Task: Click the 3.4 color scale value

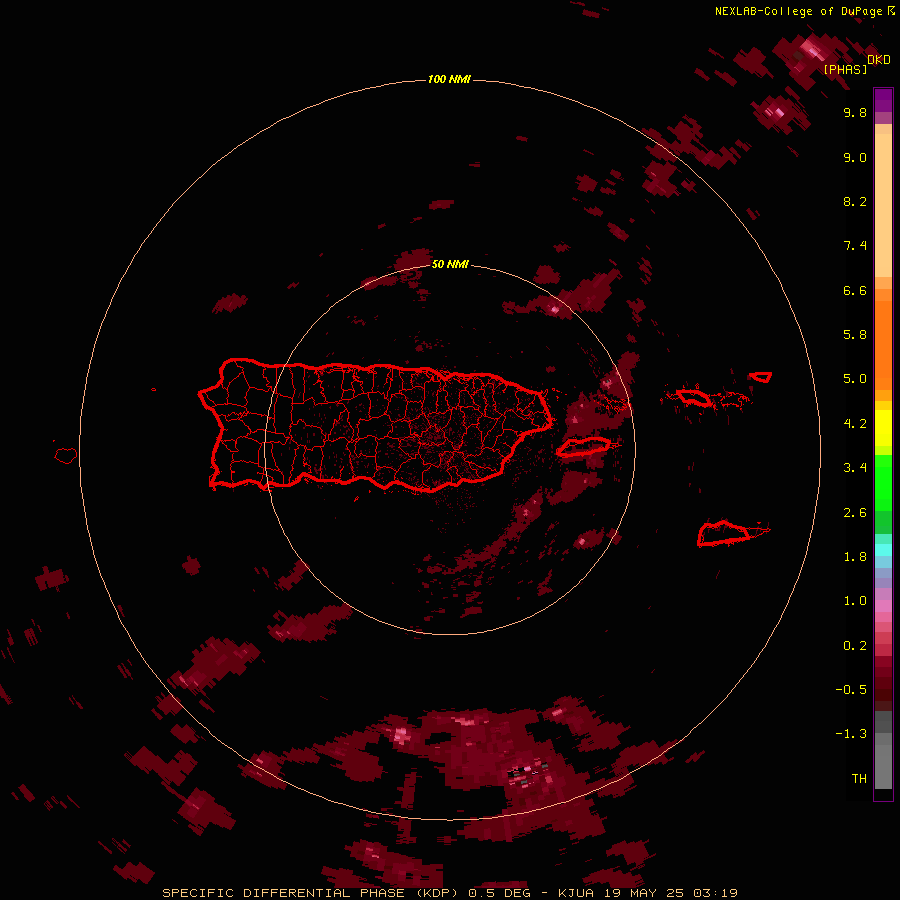Action: pyautogui.click(x=855, y=468)
